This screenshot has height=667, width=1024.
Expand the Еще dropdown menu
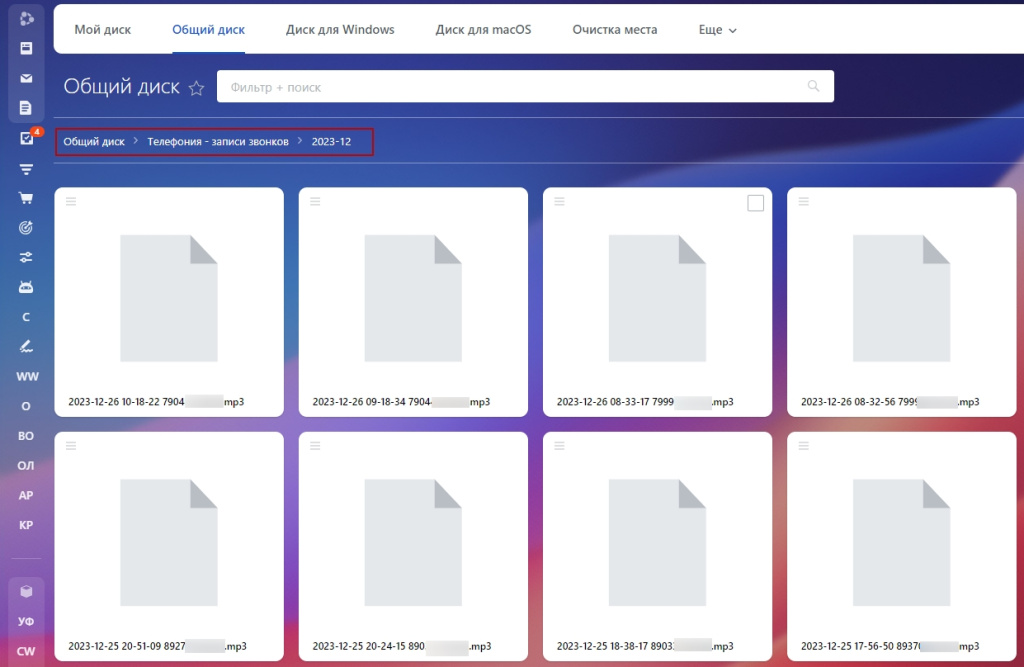pyautogui.click(x=717, y=30)
